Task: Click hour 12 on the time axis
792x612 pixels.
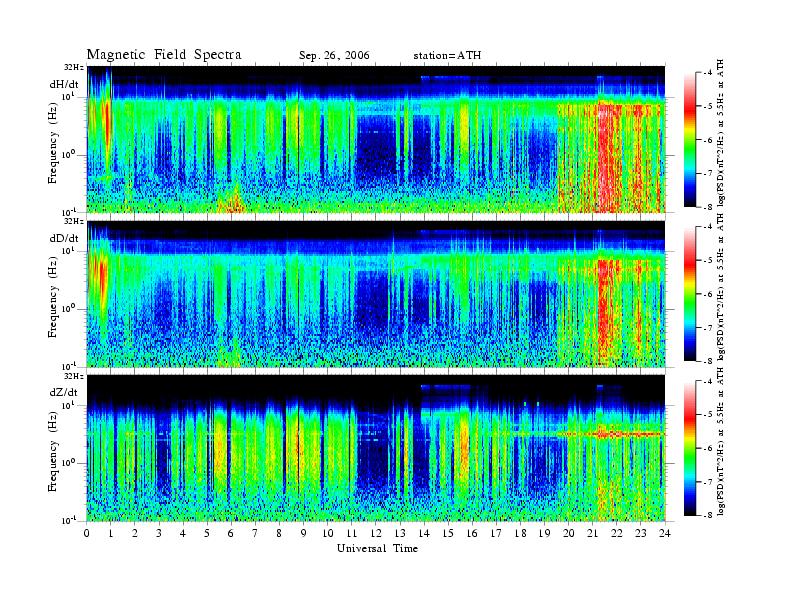Action: click(x=376, y=533)
